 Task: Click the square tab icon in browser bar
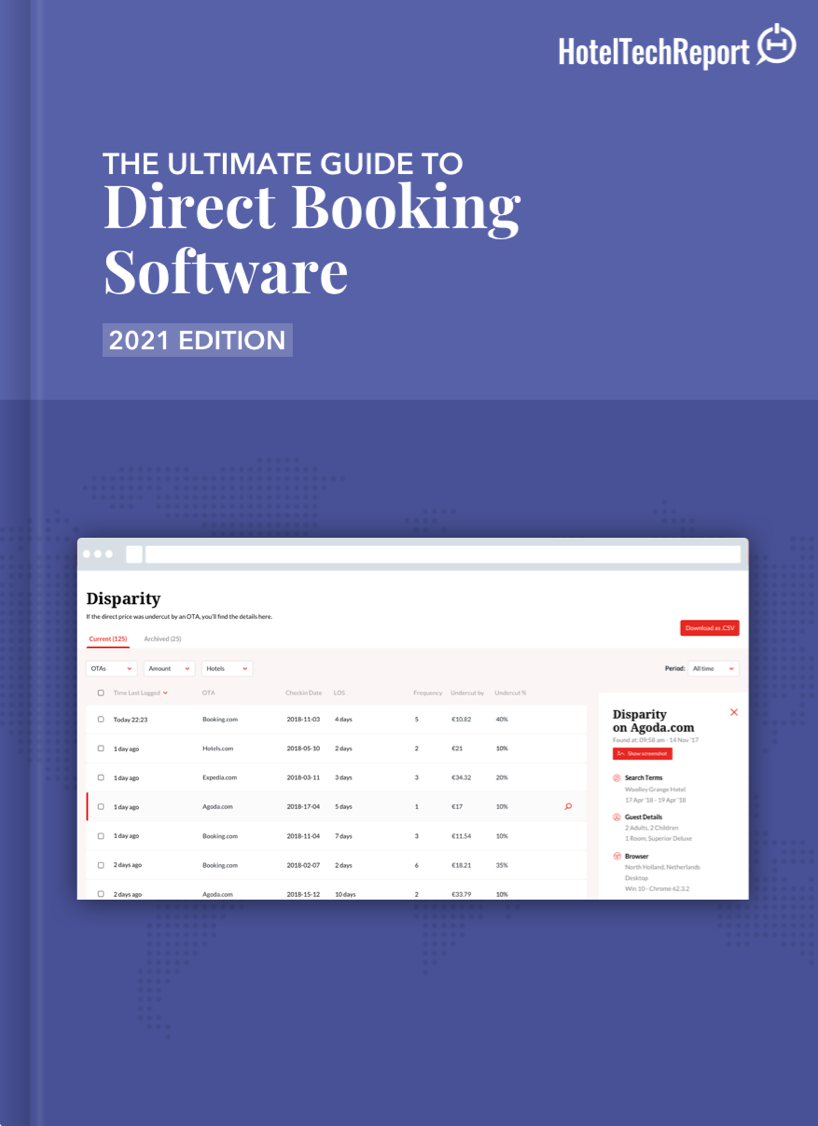coord(134,554)
